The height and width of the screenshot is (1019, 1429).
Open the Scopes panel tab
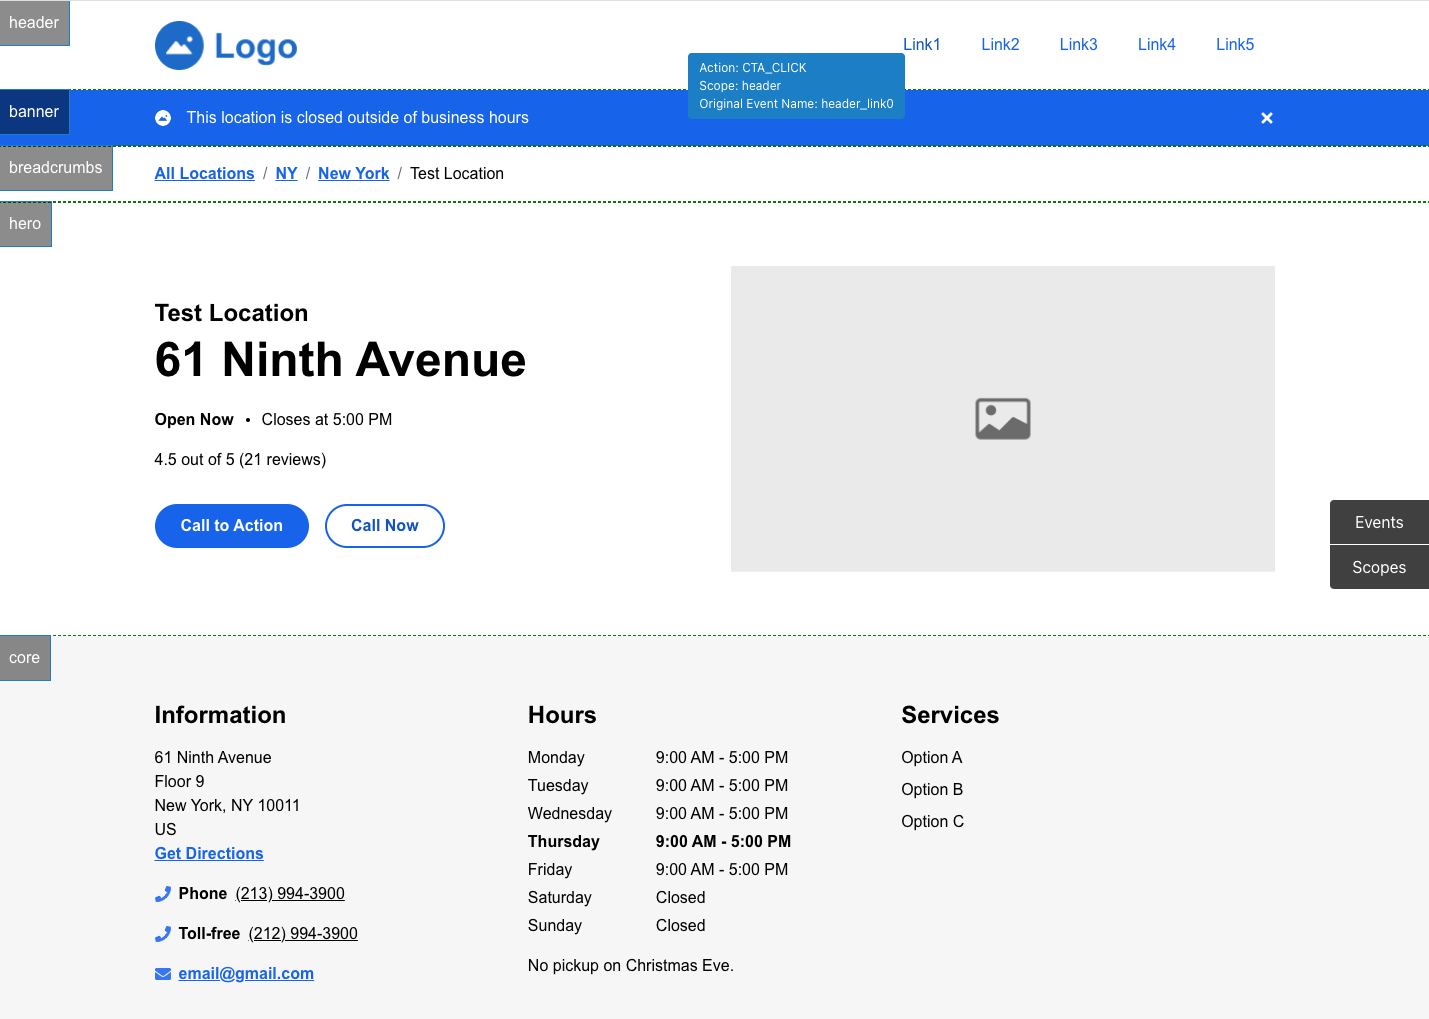[x=1379, y=567]
